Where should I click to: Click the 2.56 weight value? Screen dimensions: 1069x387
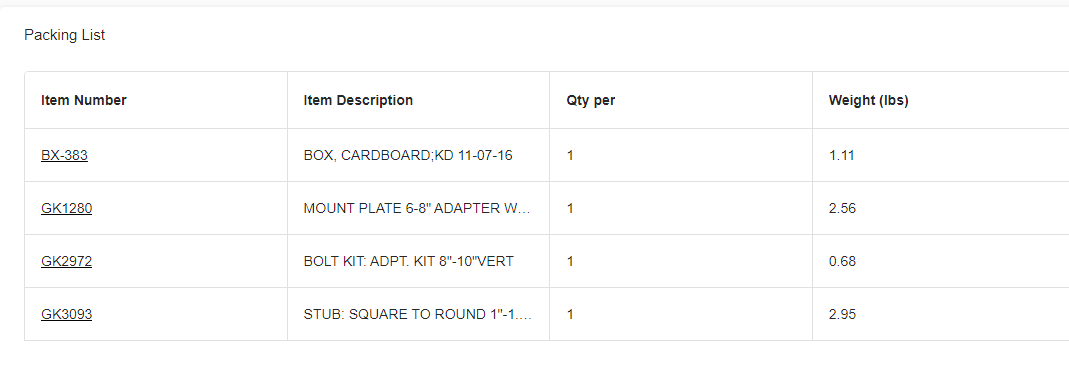(842, 208)
